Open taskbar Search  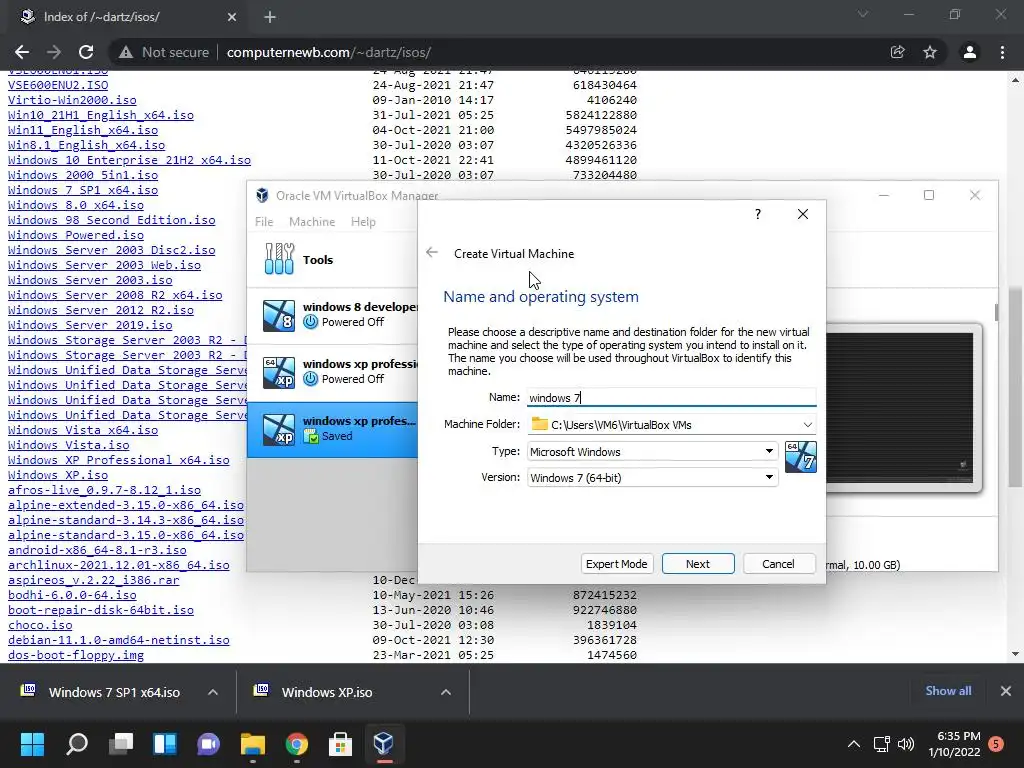[x=77, y=744]
